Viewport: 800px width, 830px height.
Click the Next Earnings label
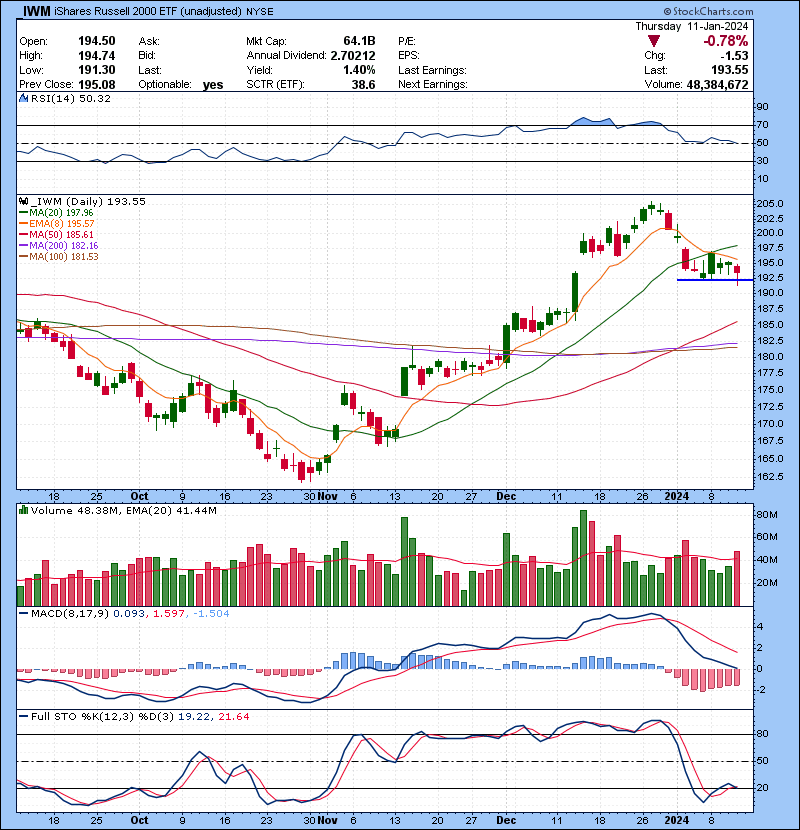[x=433, y=85]
